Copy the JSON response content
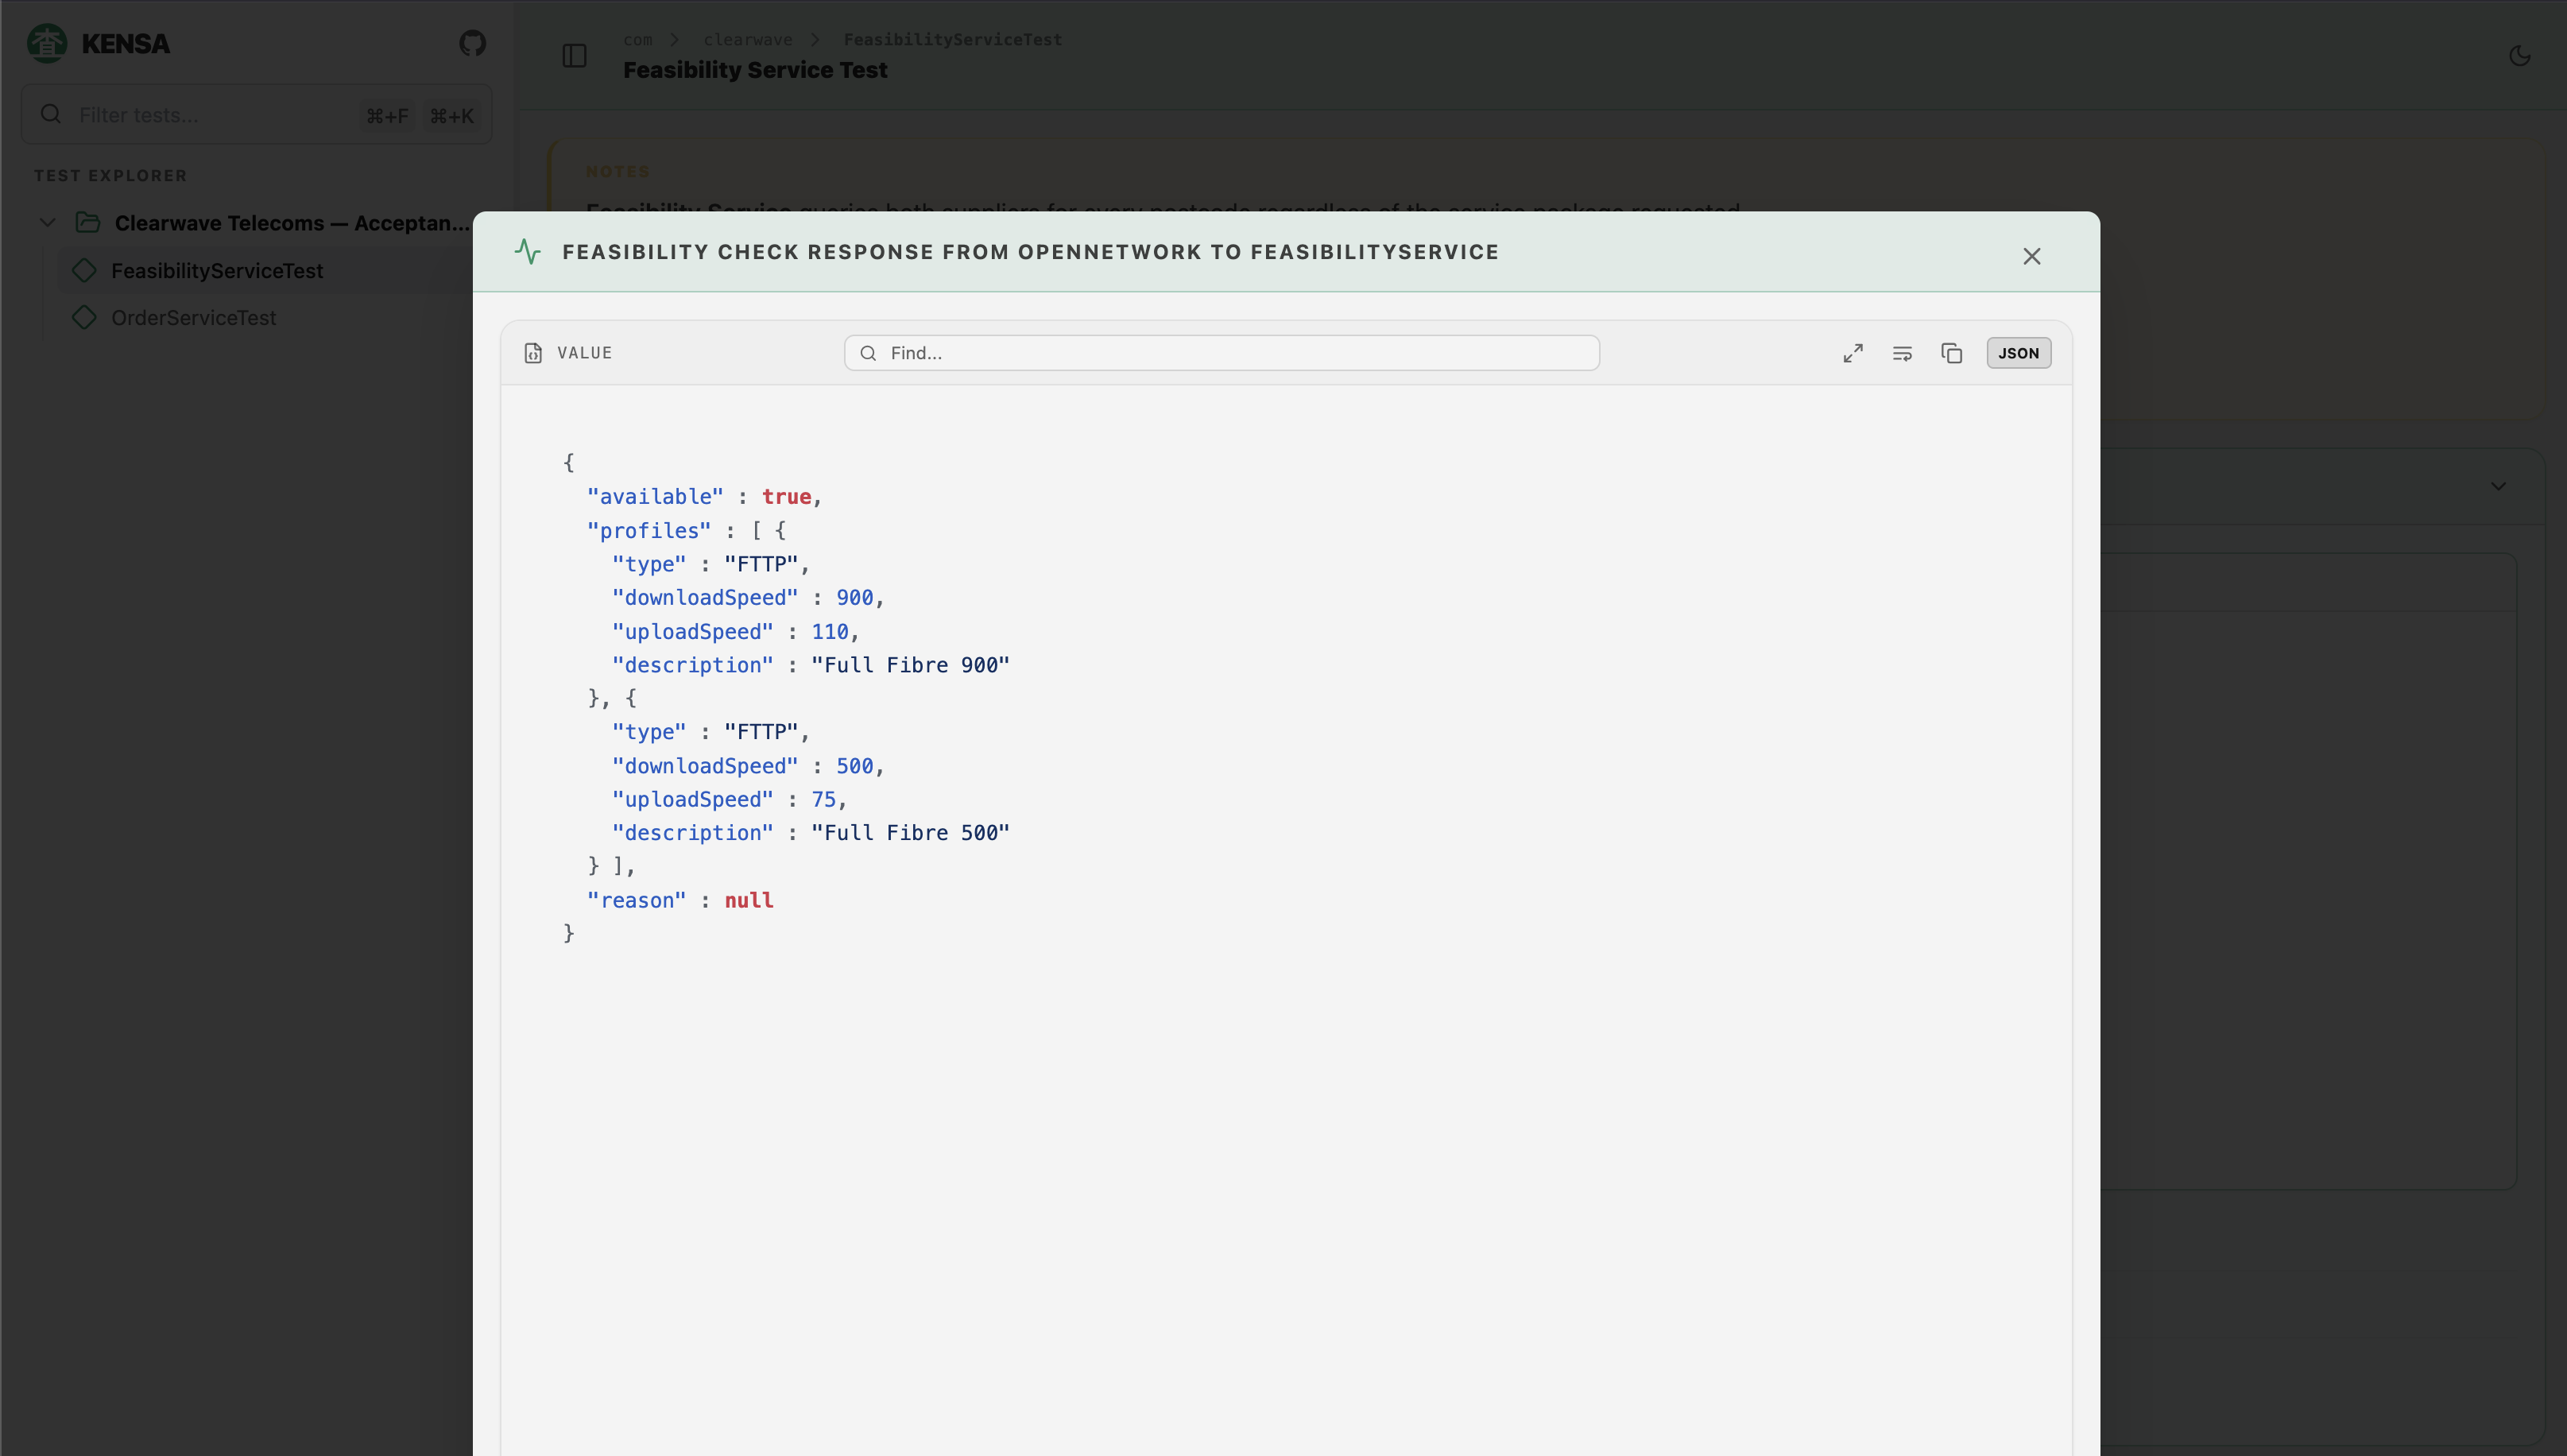Viewport: 2567px width, 1456px height. click(1951, 352)
